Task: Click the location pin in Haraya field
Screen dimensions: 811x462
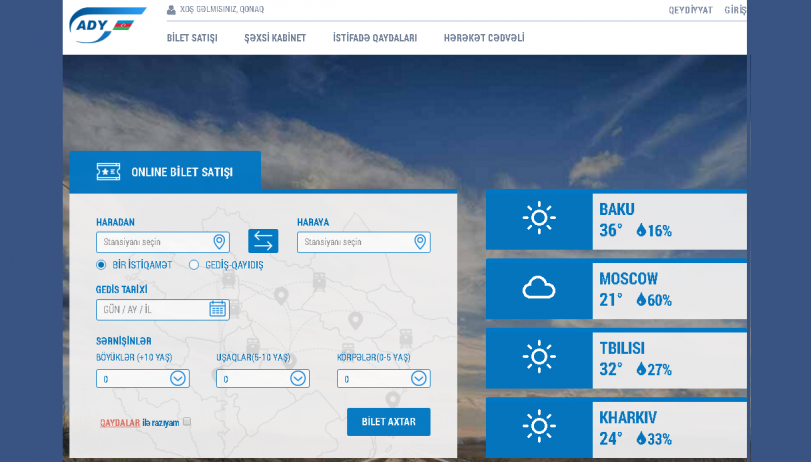Action: [x=420, y=242]
